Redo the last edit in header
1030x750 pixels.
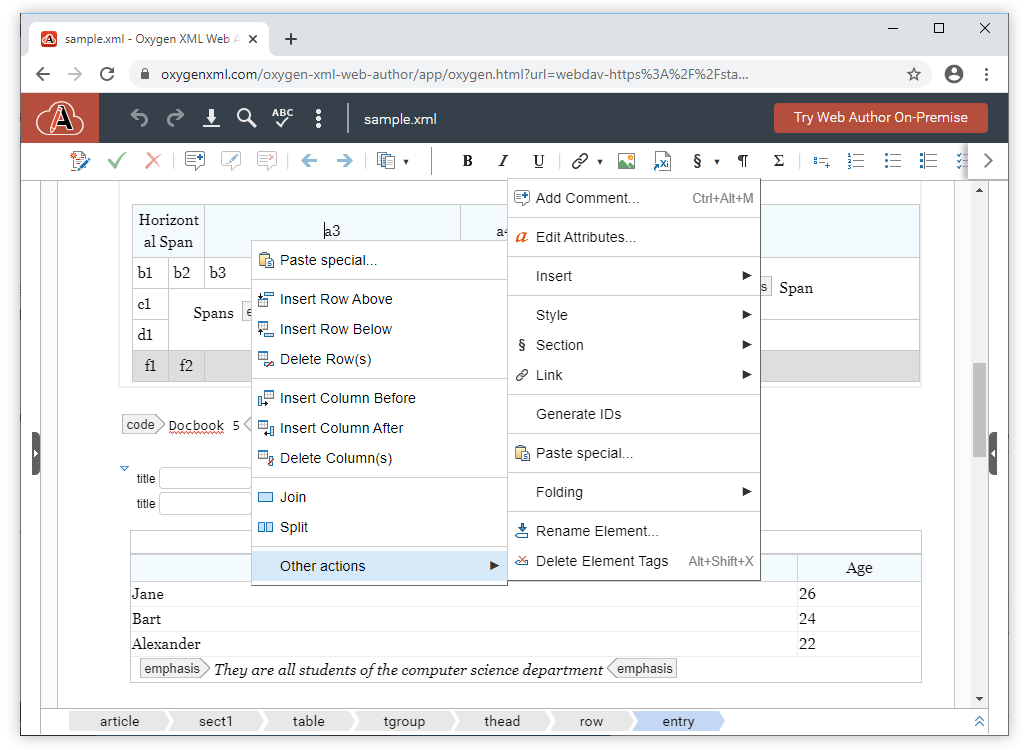pyautogui.click(x=175, y=118)
